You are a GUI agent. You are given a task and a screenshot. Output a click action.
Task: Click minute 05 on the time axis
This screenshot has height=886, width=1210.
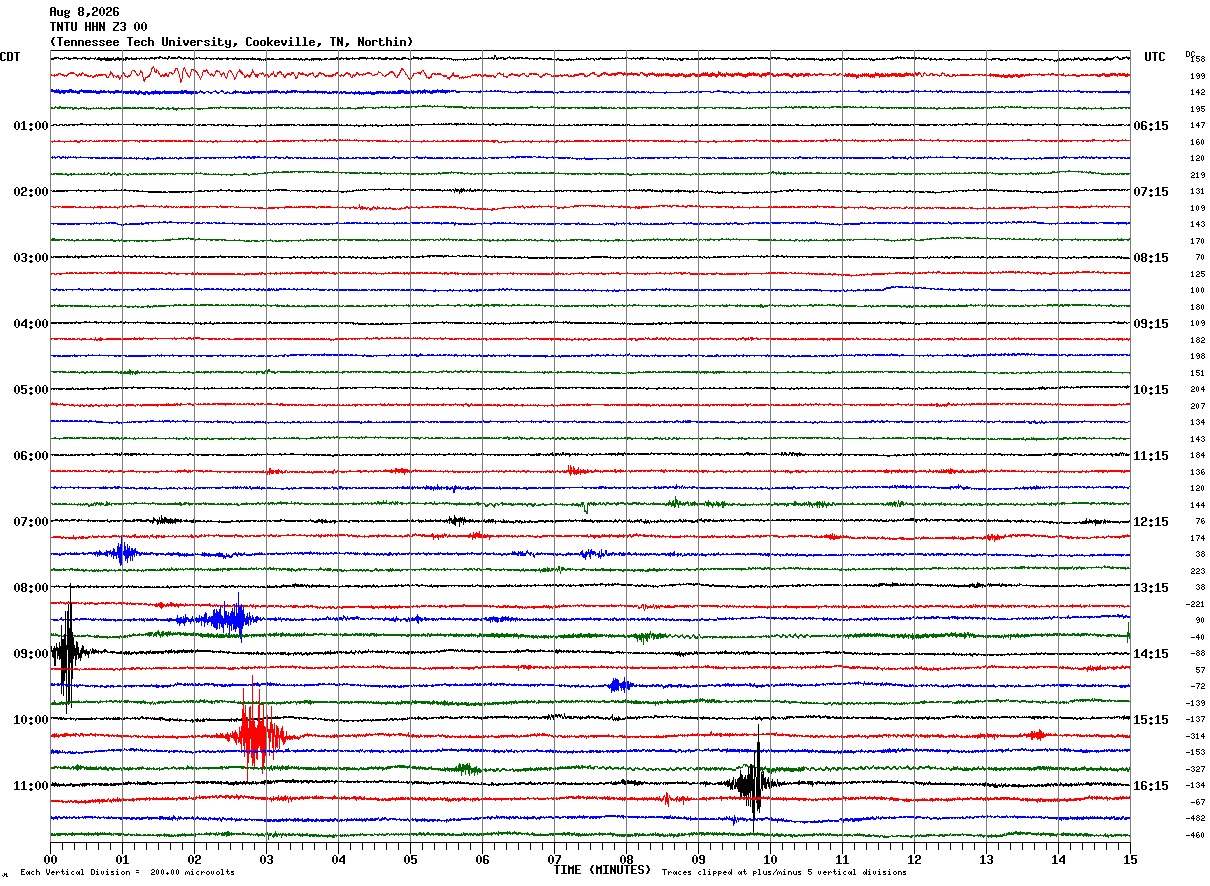click(410, 859)
